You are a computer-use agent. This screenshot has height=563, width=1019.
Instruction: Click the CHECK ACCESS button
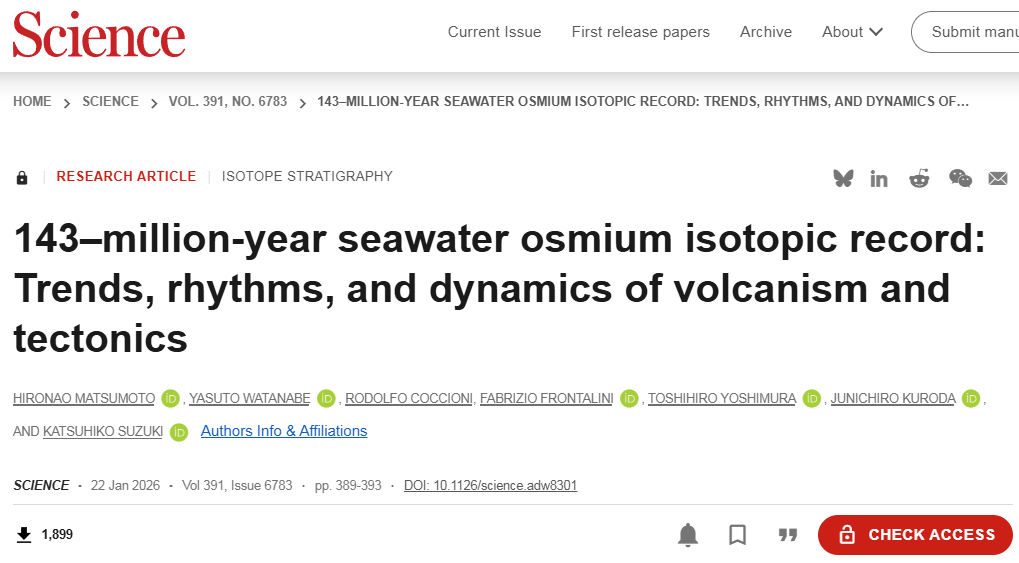tap(915, 535)
